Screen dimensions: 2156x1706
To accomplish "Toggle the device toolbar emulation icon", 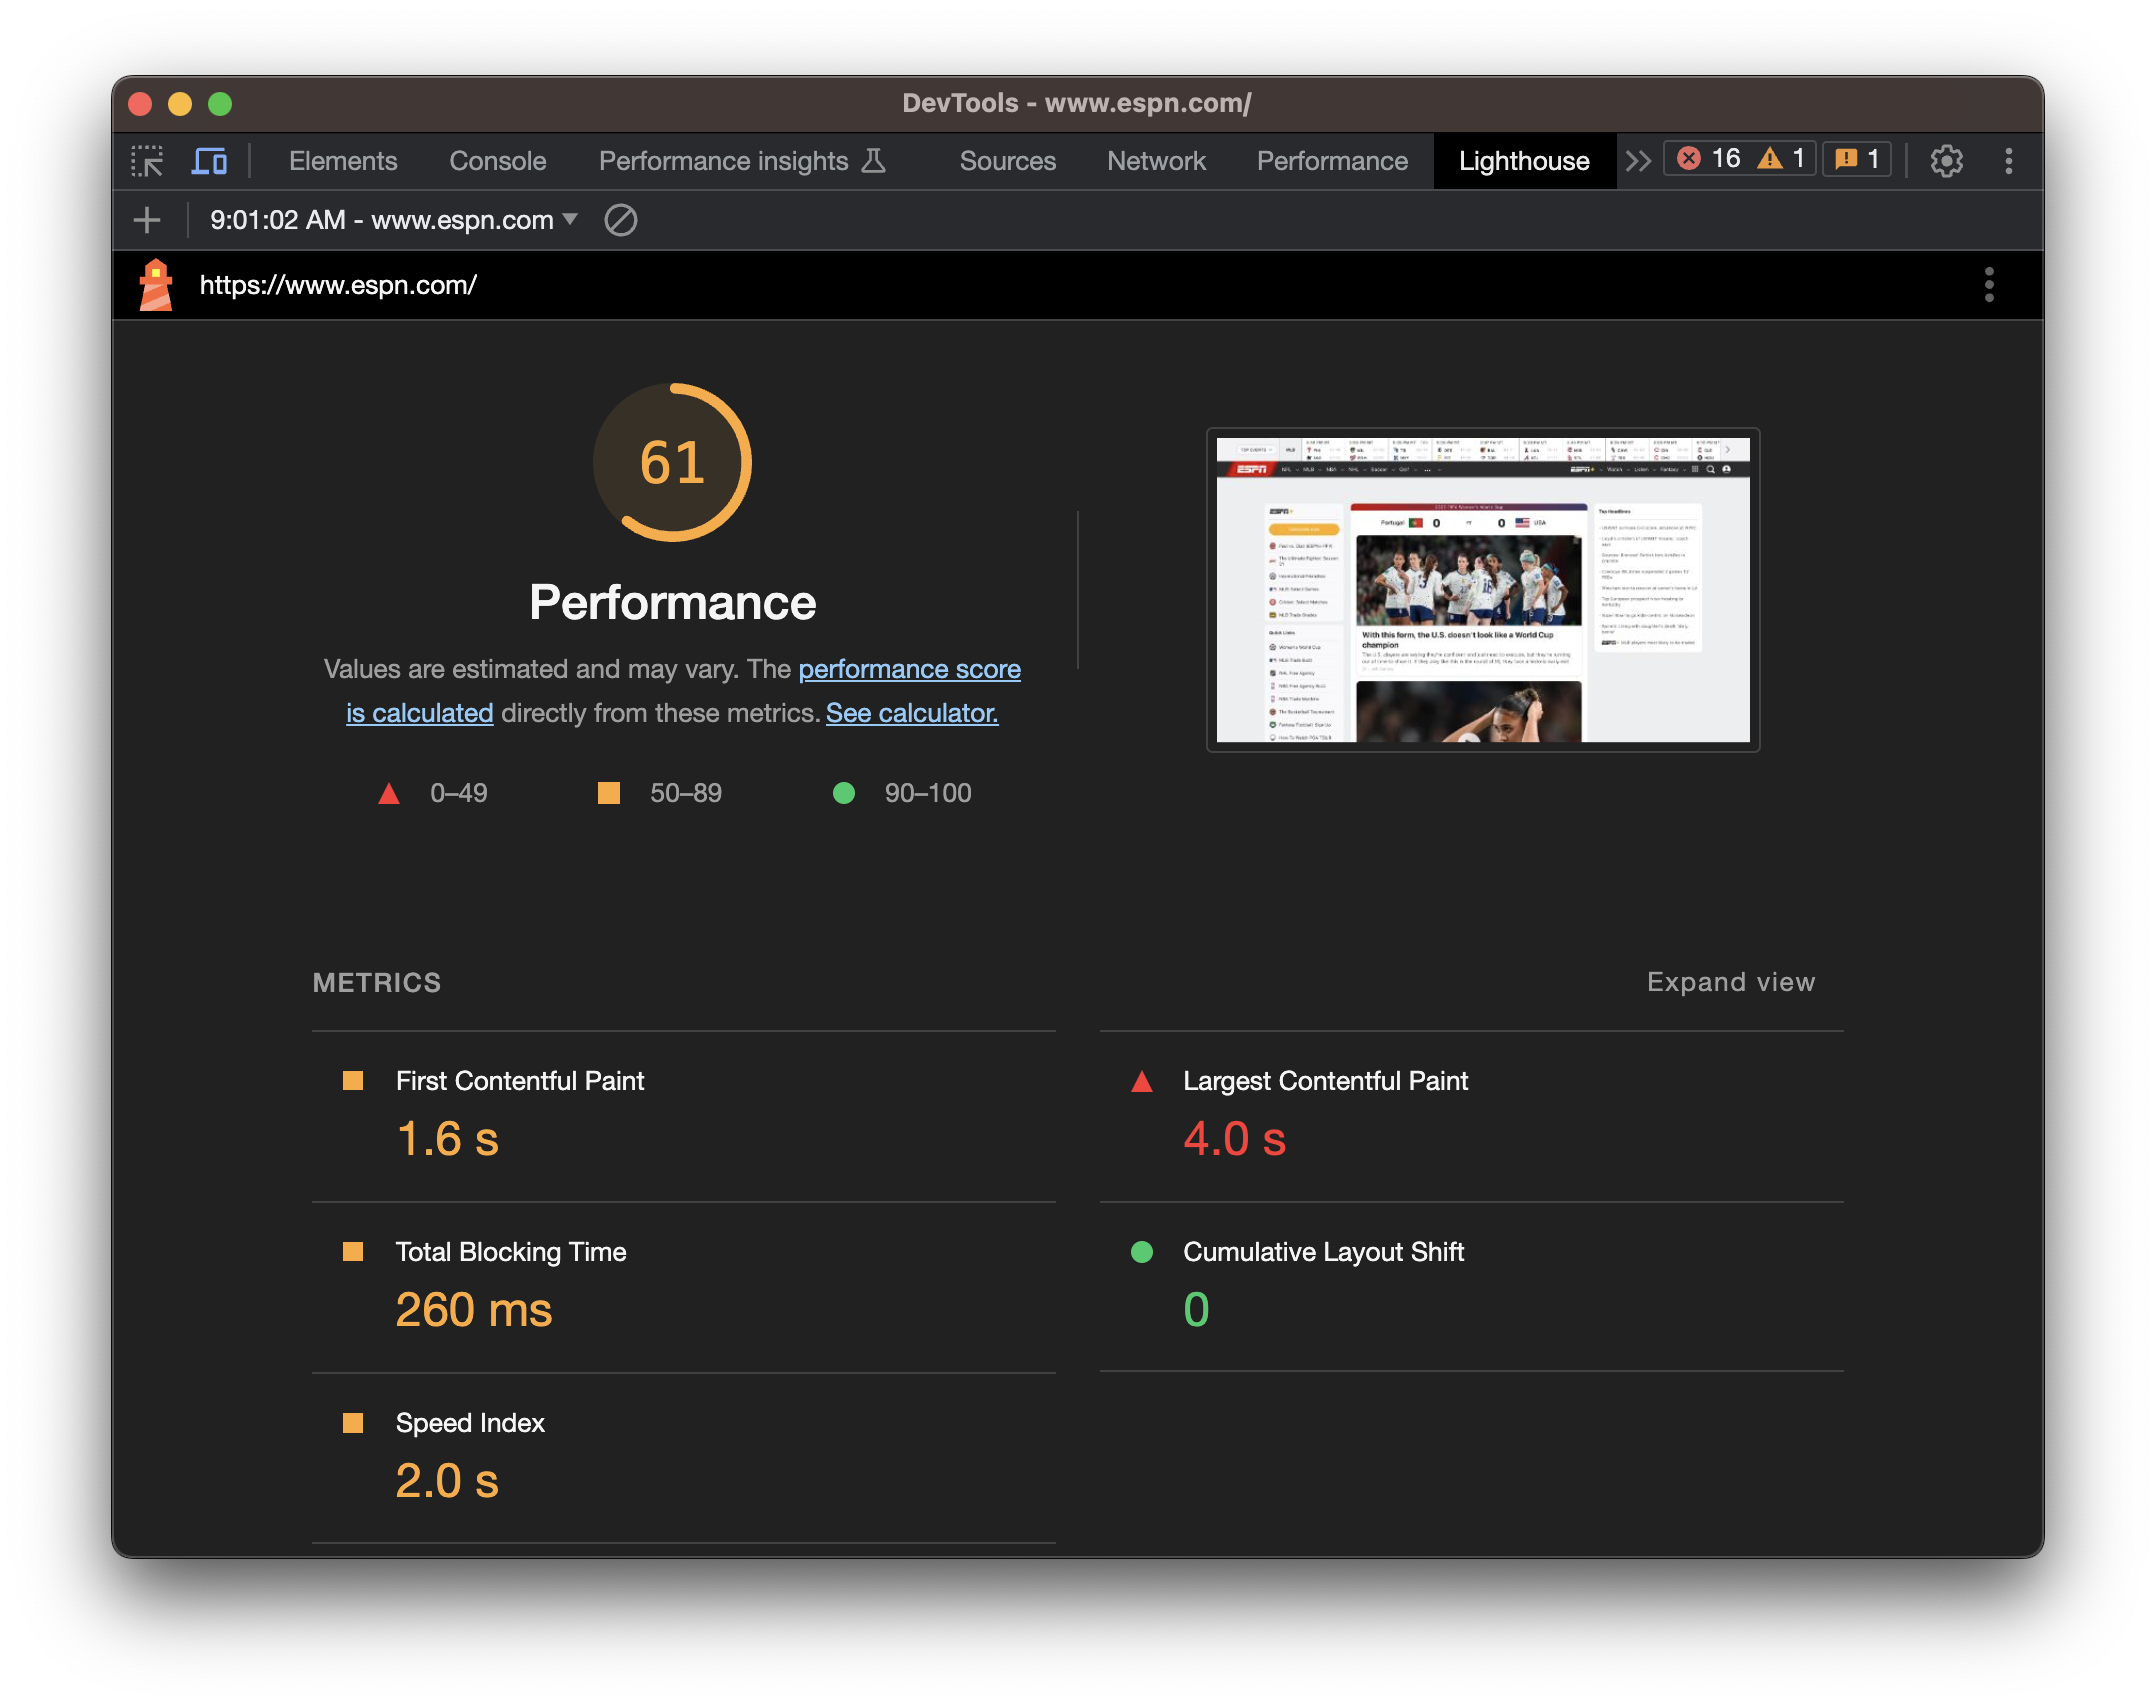I will tap(209, 160).
